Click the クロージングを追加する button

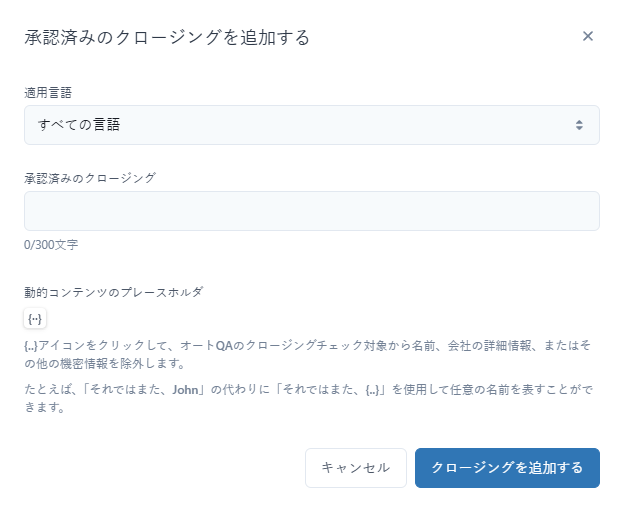(507, 468)
